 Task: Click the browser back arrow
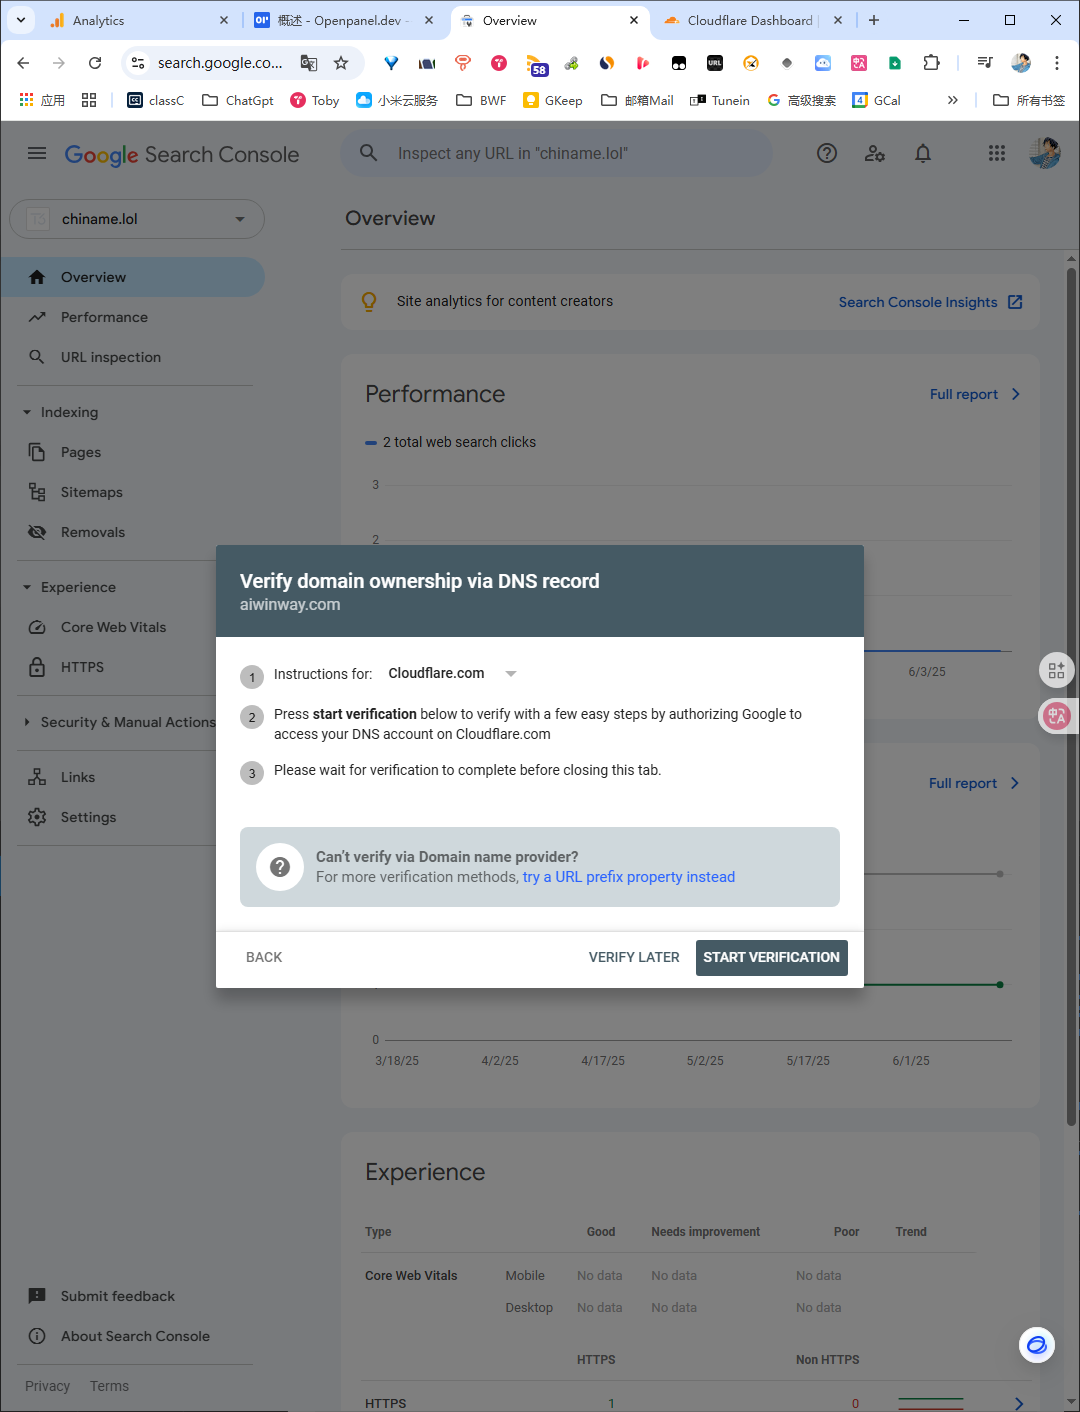click(x=23, y=63)
